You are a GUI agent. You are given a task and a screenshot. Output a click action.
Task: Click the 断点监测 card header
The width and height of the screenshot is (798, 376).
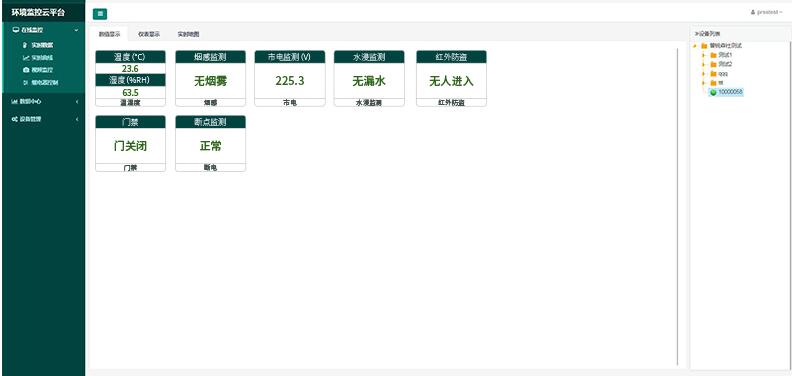click(x=210, y=122)
